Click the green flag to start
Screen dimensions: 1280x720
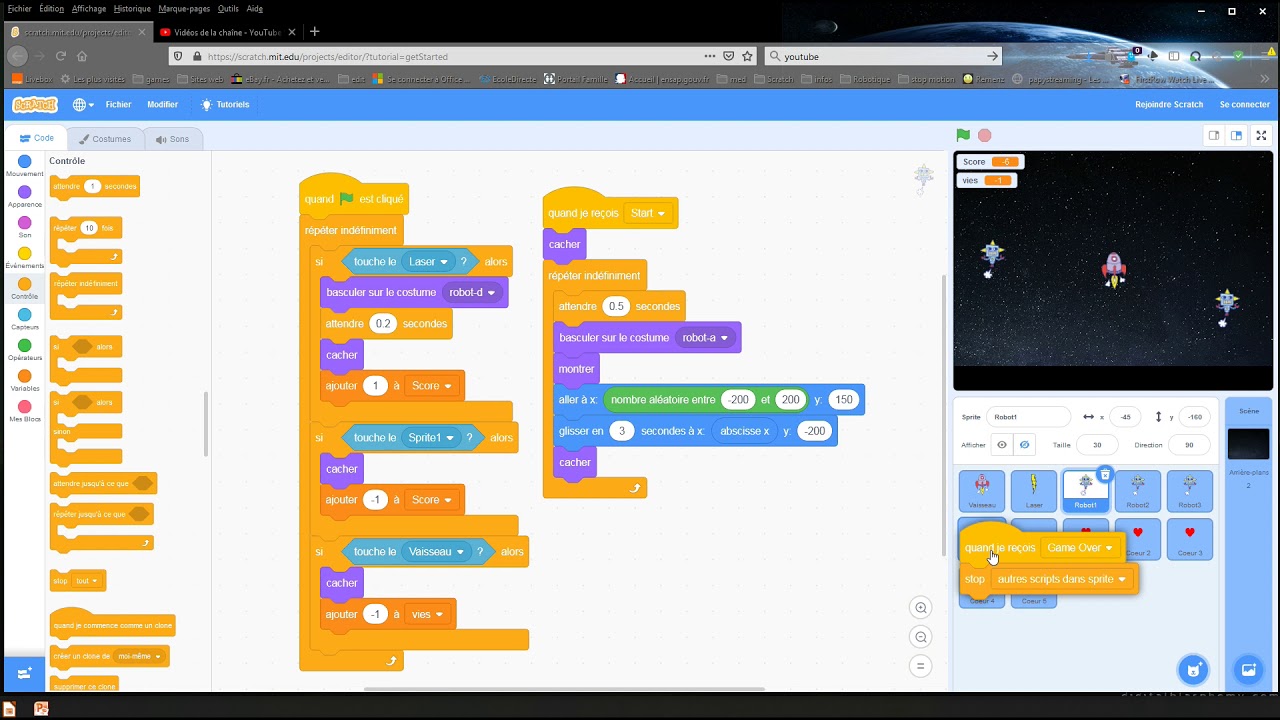pos(963,135)
